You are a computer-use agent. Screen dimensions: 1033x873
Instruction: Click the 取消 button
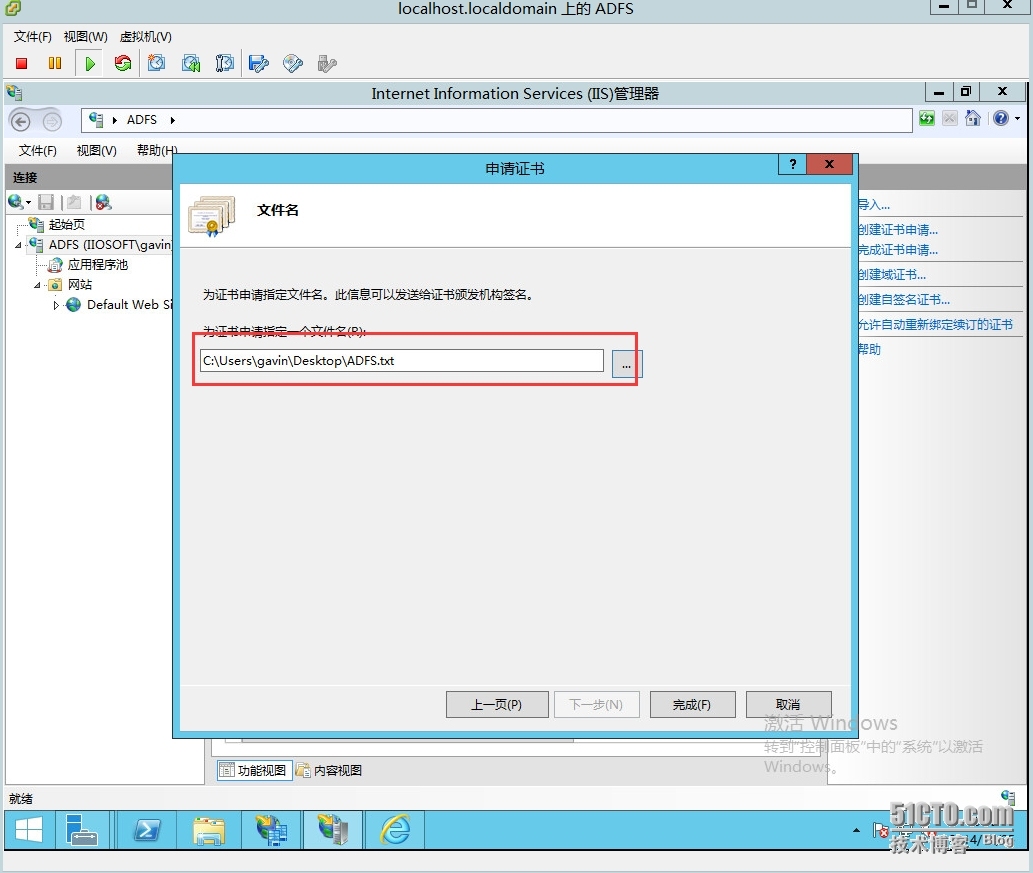click(x=789, y=704)
